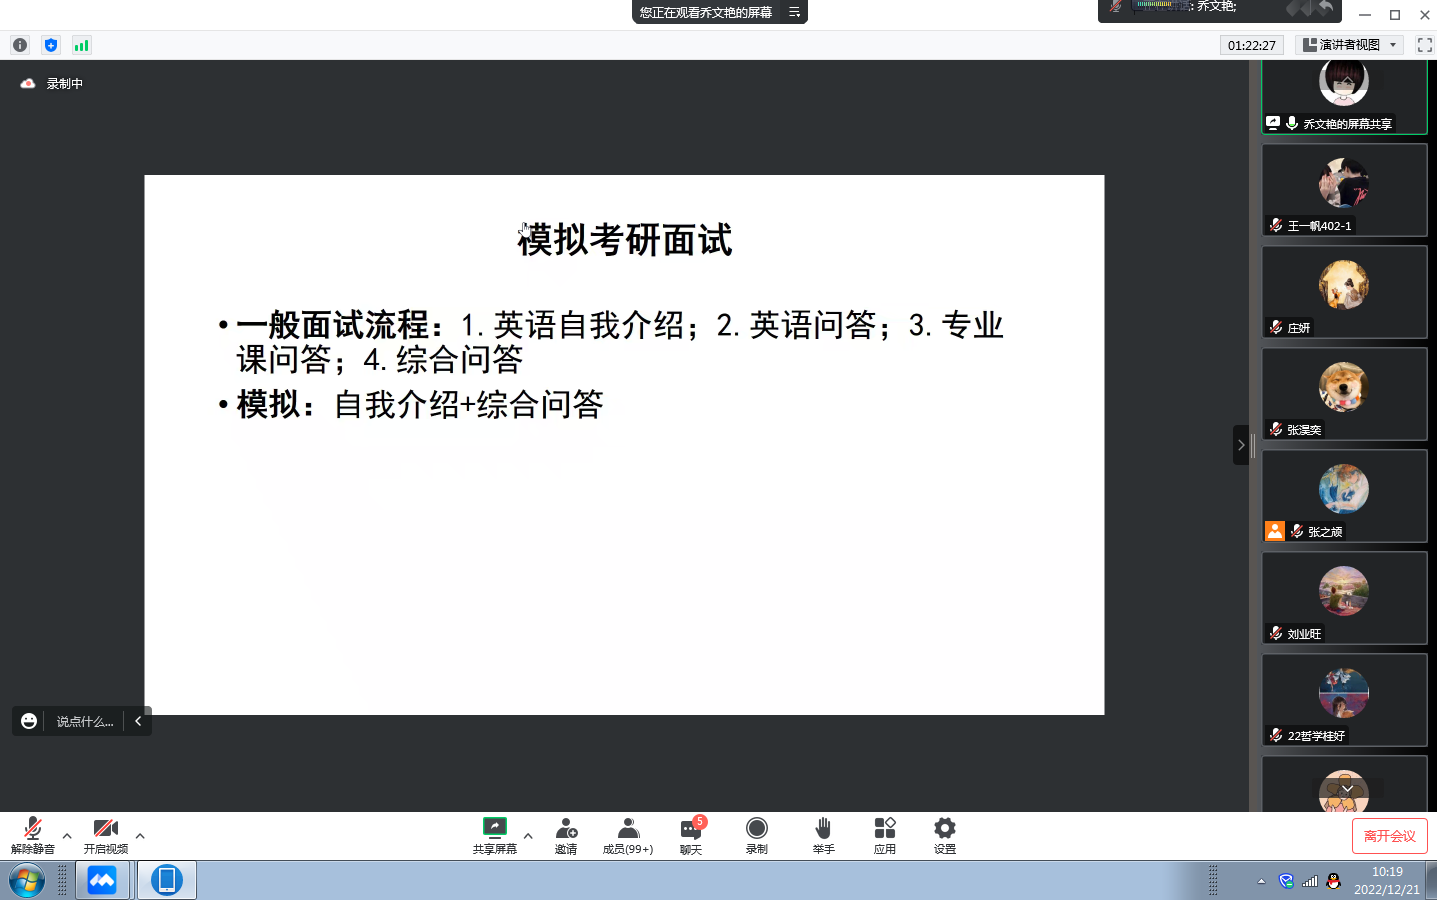Image resolution: width=1437 pixels, height=900 pixels.
Task: Open the Chat (聊天) panel
Action: [x=690, y=835]
